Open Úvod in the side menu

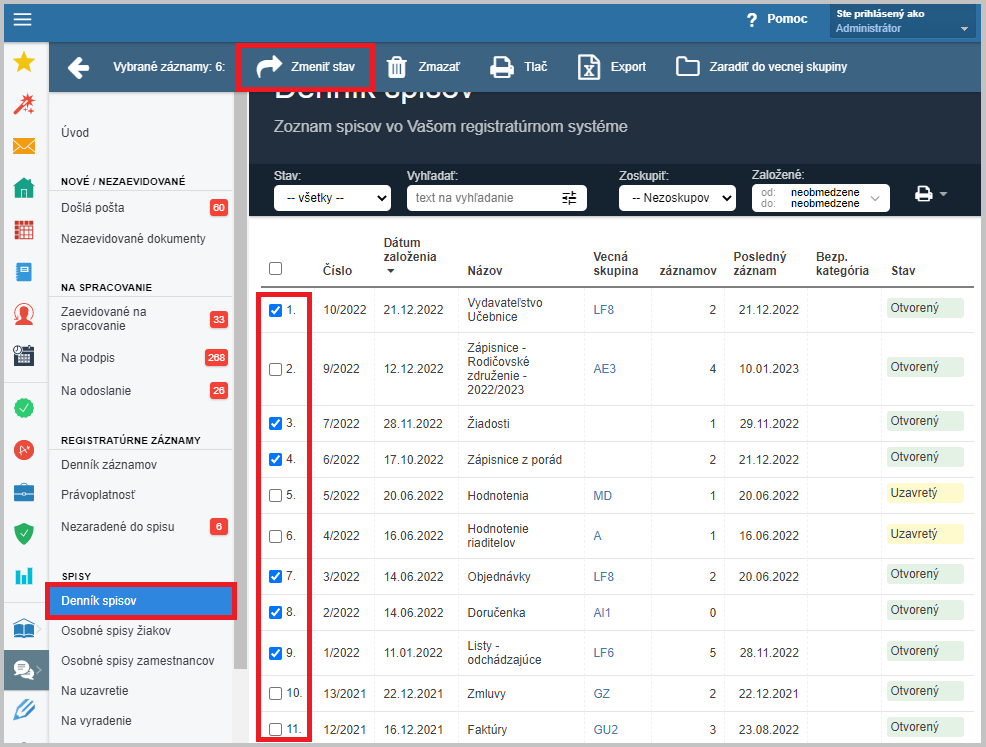(x=75, y=133)
